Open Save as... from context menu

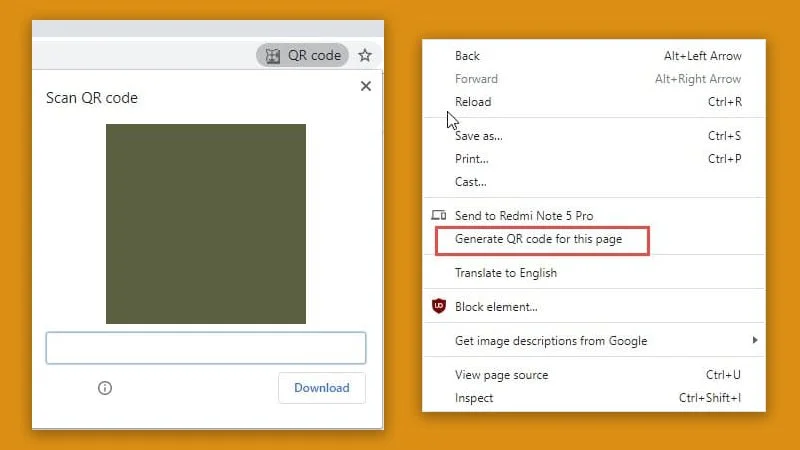tap(478, 136)
